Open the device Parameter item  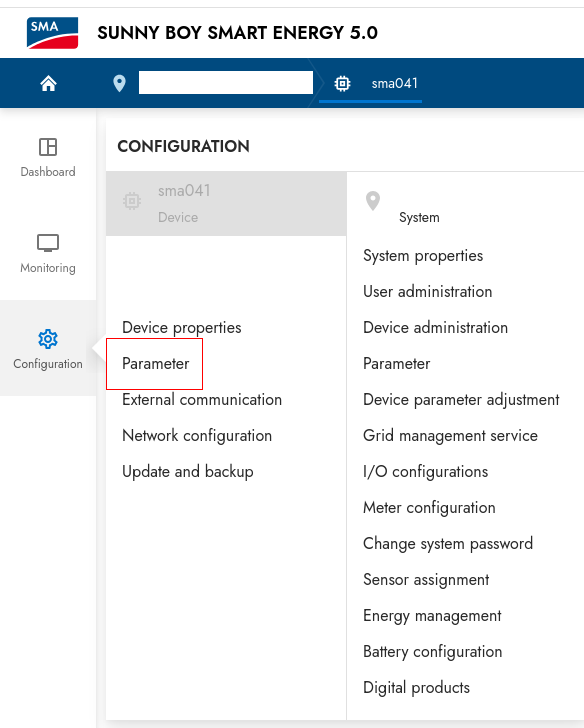(156, 364)
